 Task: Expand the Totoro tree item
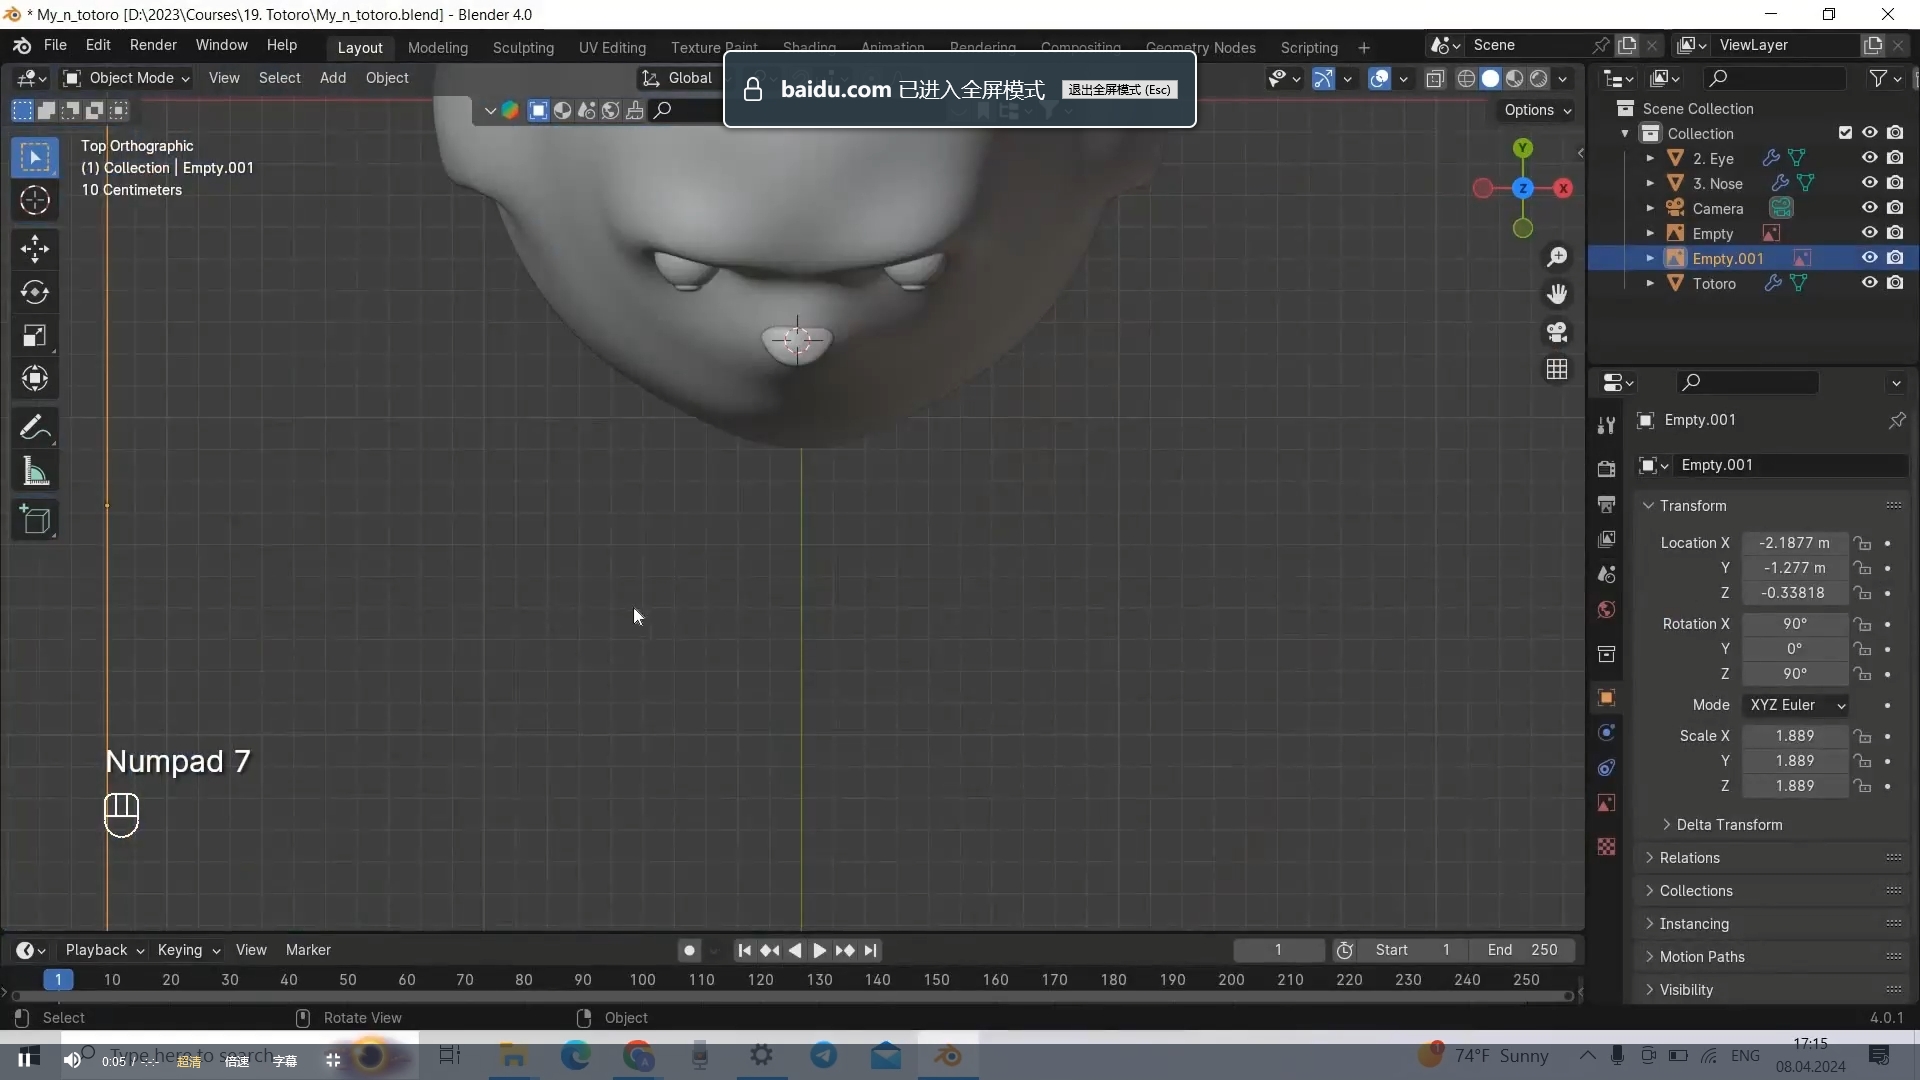pyautogui.click(x=1650, y=283)
